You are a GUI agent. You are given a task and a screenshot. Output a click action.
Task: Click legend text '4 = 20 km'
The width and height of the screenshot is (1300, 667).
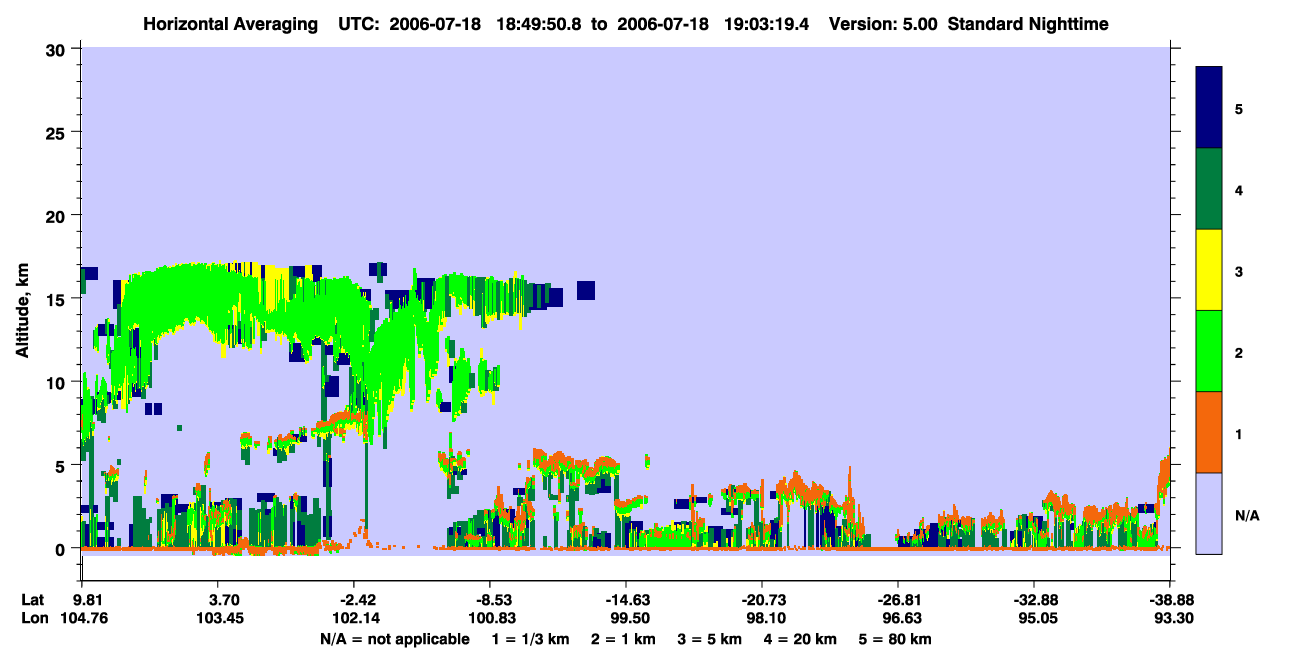click(802, 639)
